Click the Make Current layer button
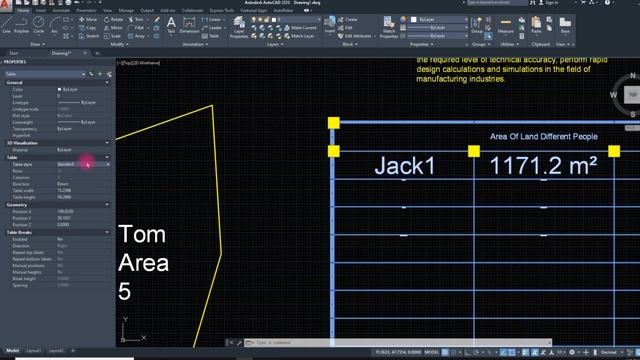 [x=300, y=28]
